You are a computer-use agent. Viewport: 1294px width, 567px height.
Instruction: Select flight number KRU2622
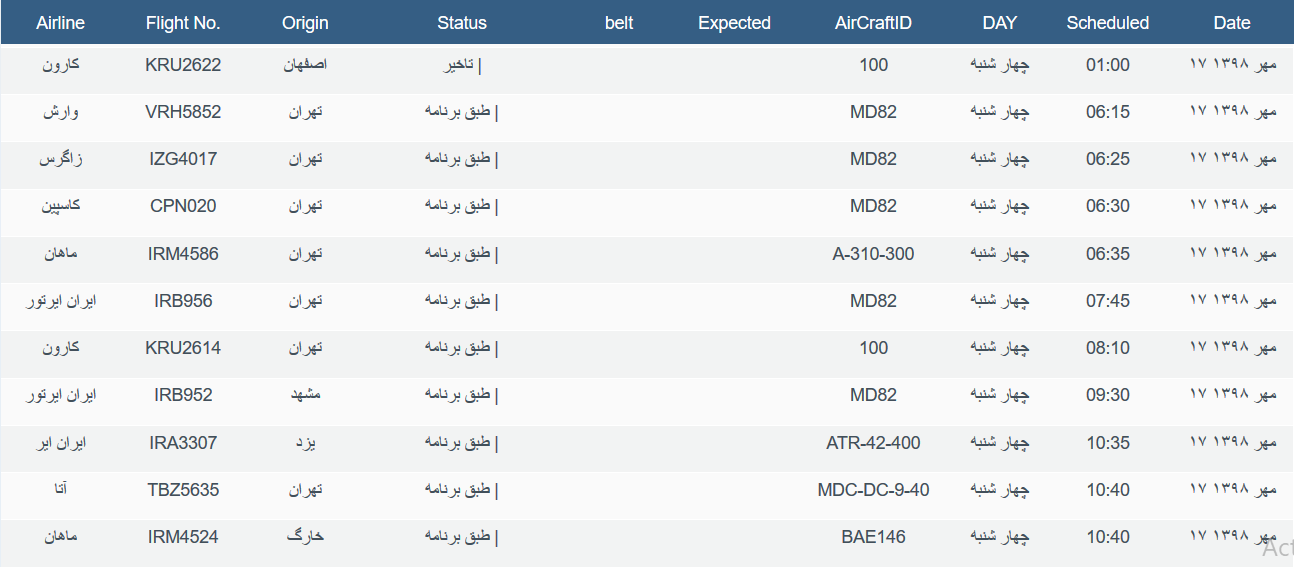tap(183, 65)
